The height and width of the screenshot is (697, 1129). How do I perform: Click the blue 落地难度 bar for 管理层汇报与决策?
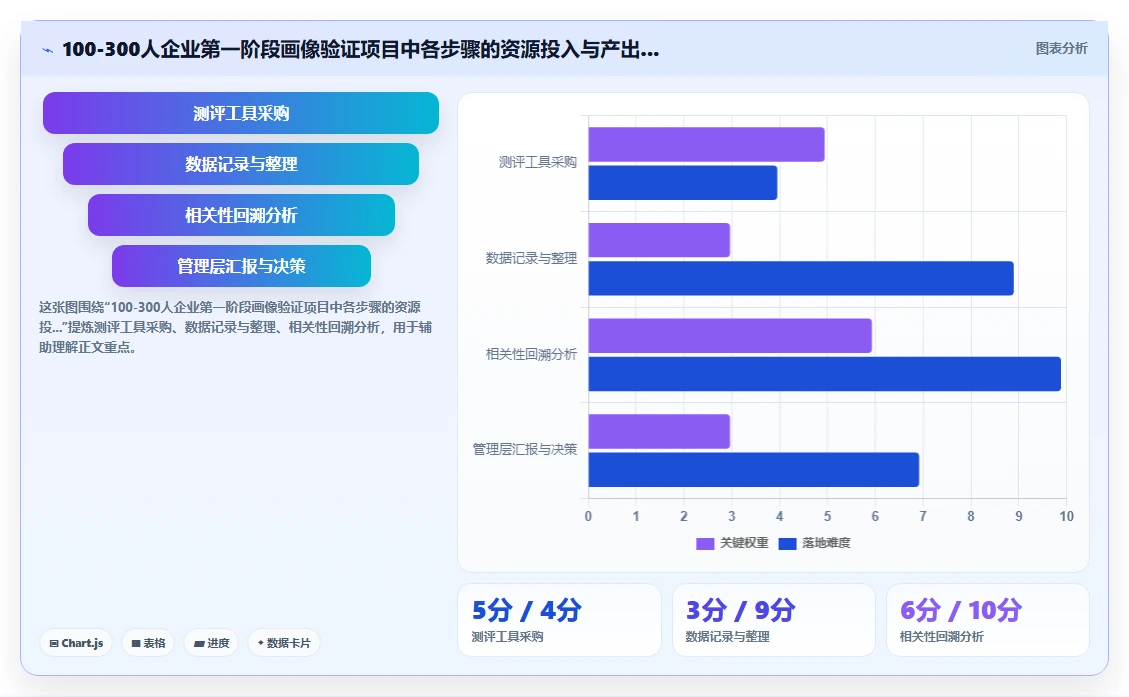[x=754, y=469]
